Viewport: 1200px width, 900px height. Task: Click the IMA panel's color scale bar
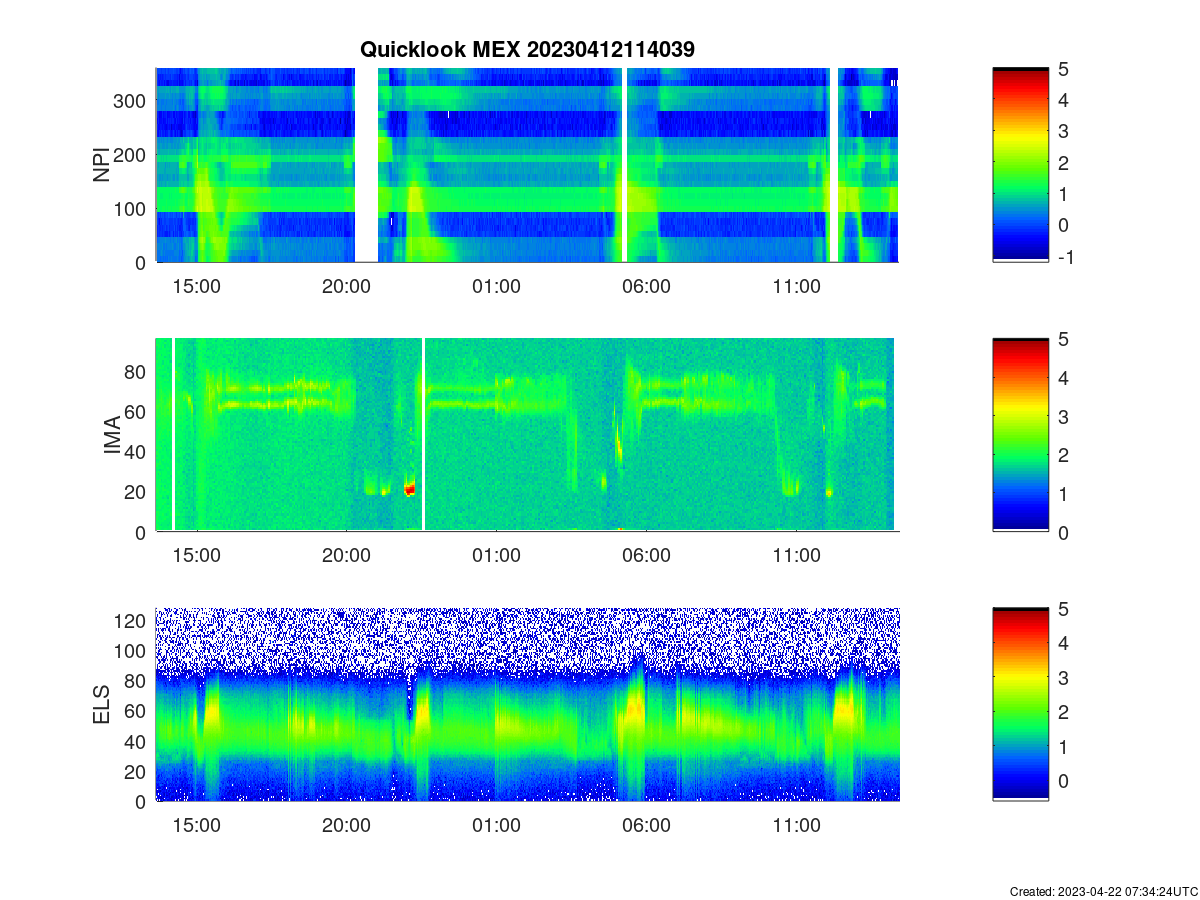[x=1021, y=435]
